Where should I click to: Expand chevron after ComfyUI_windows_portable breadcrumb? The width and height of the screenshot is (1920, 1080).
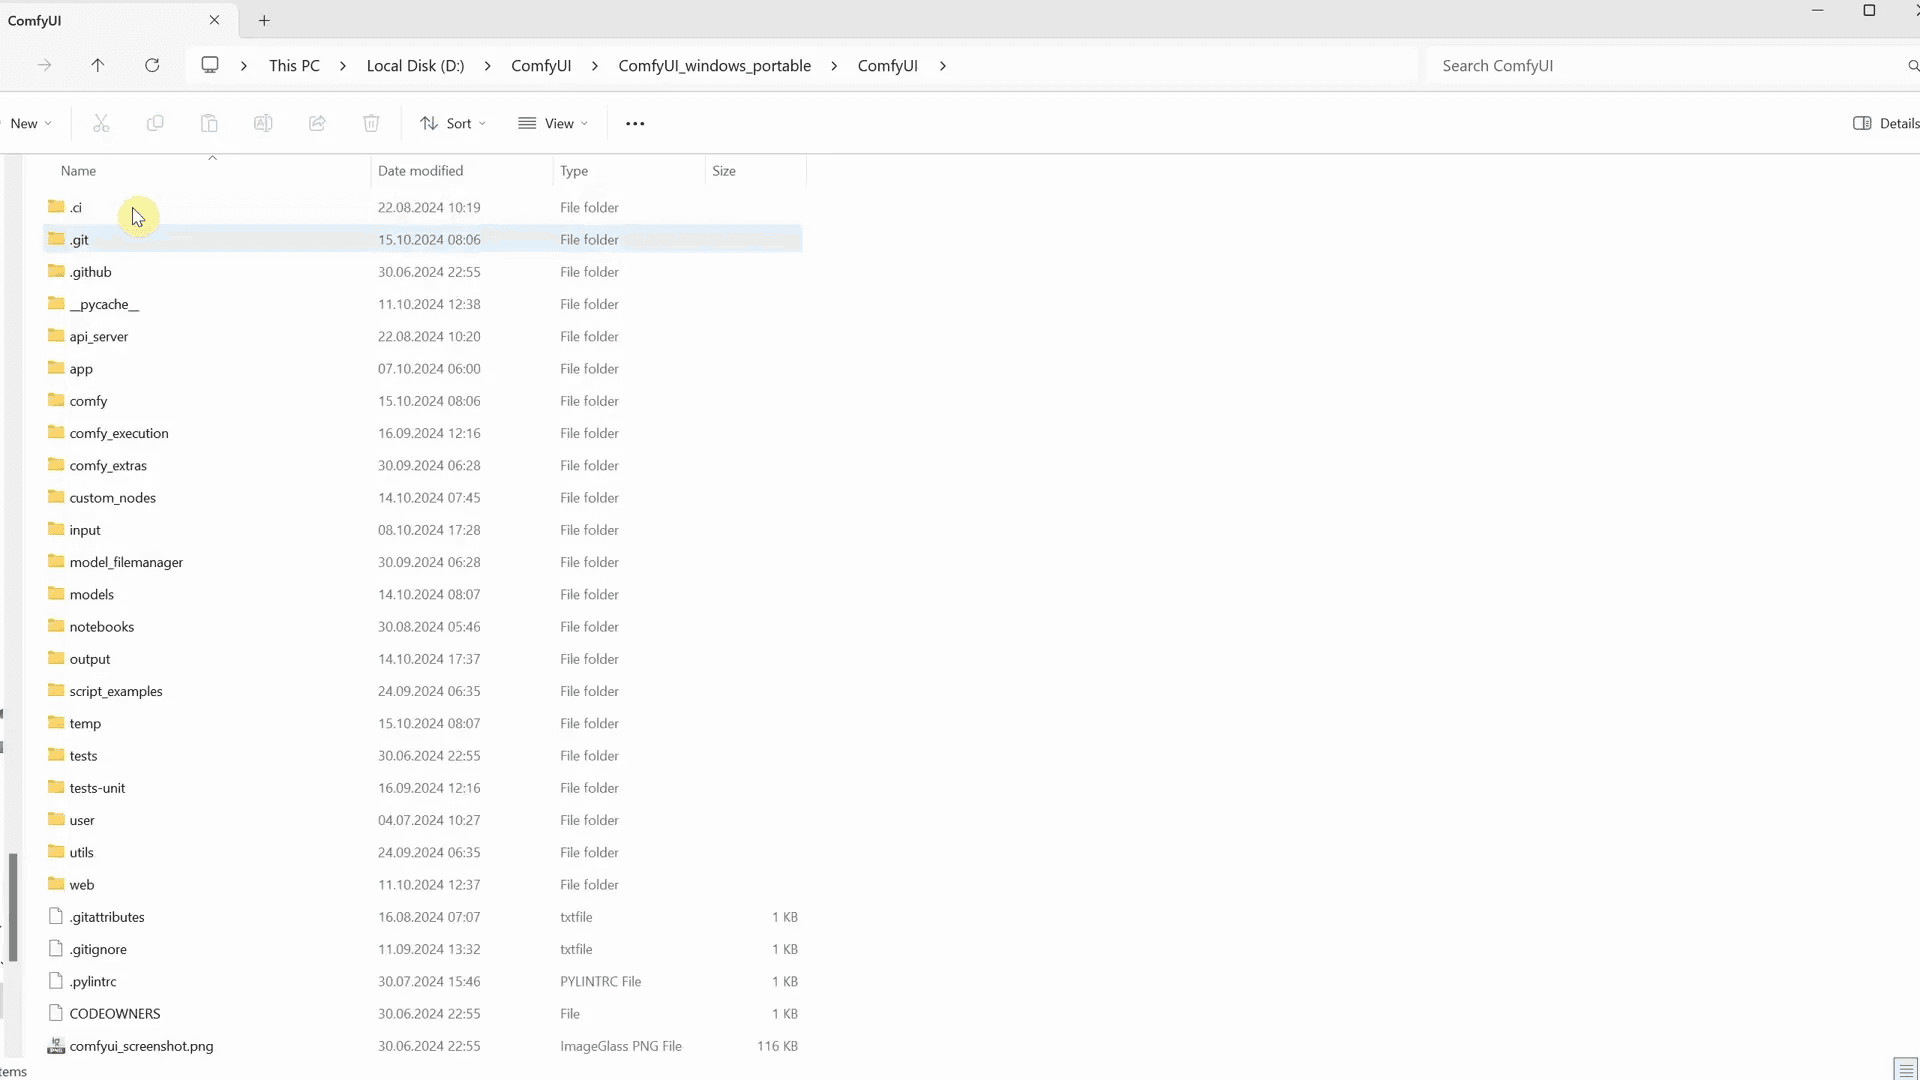tap(834, 66)
